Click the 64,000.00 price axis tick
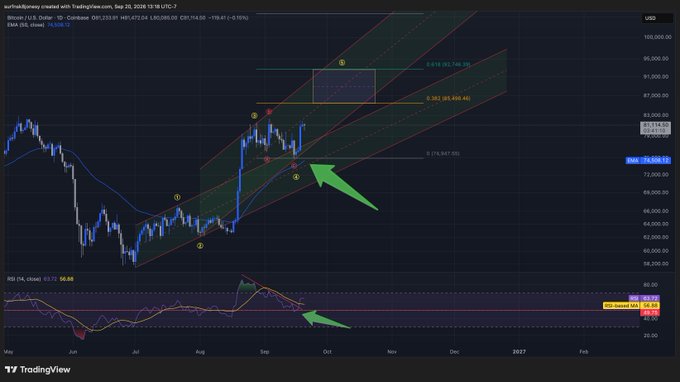This screenshot has width=680, height=382. (x=657, y=224)
